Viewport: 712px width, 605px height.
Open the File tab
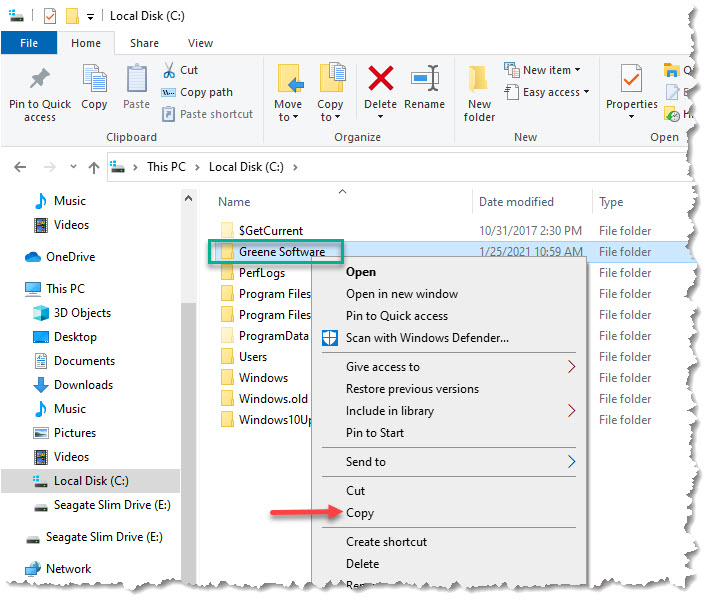(29, 43)
